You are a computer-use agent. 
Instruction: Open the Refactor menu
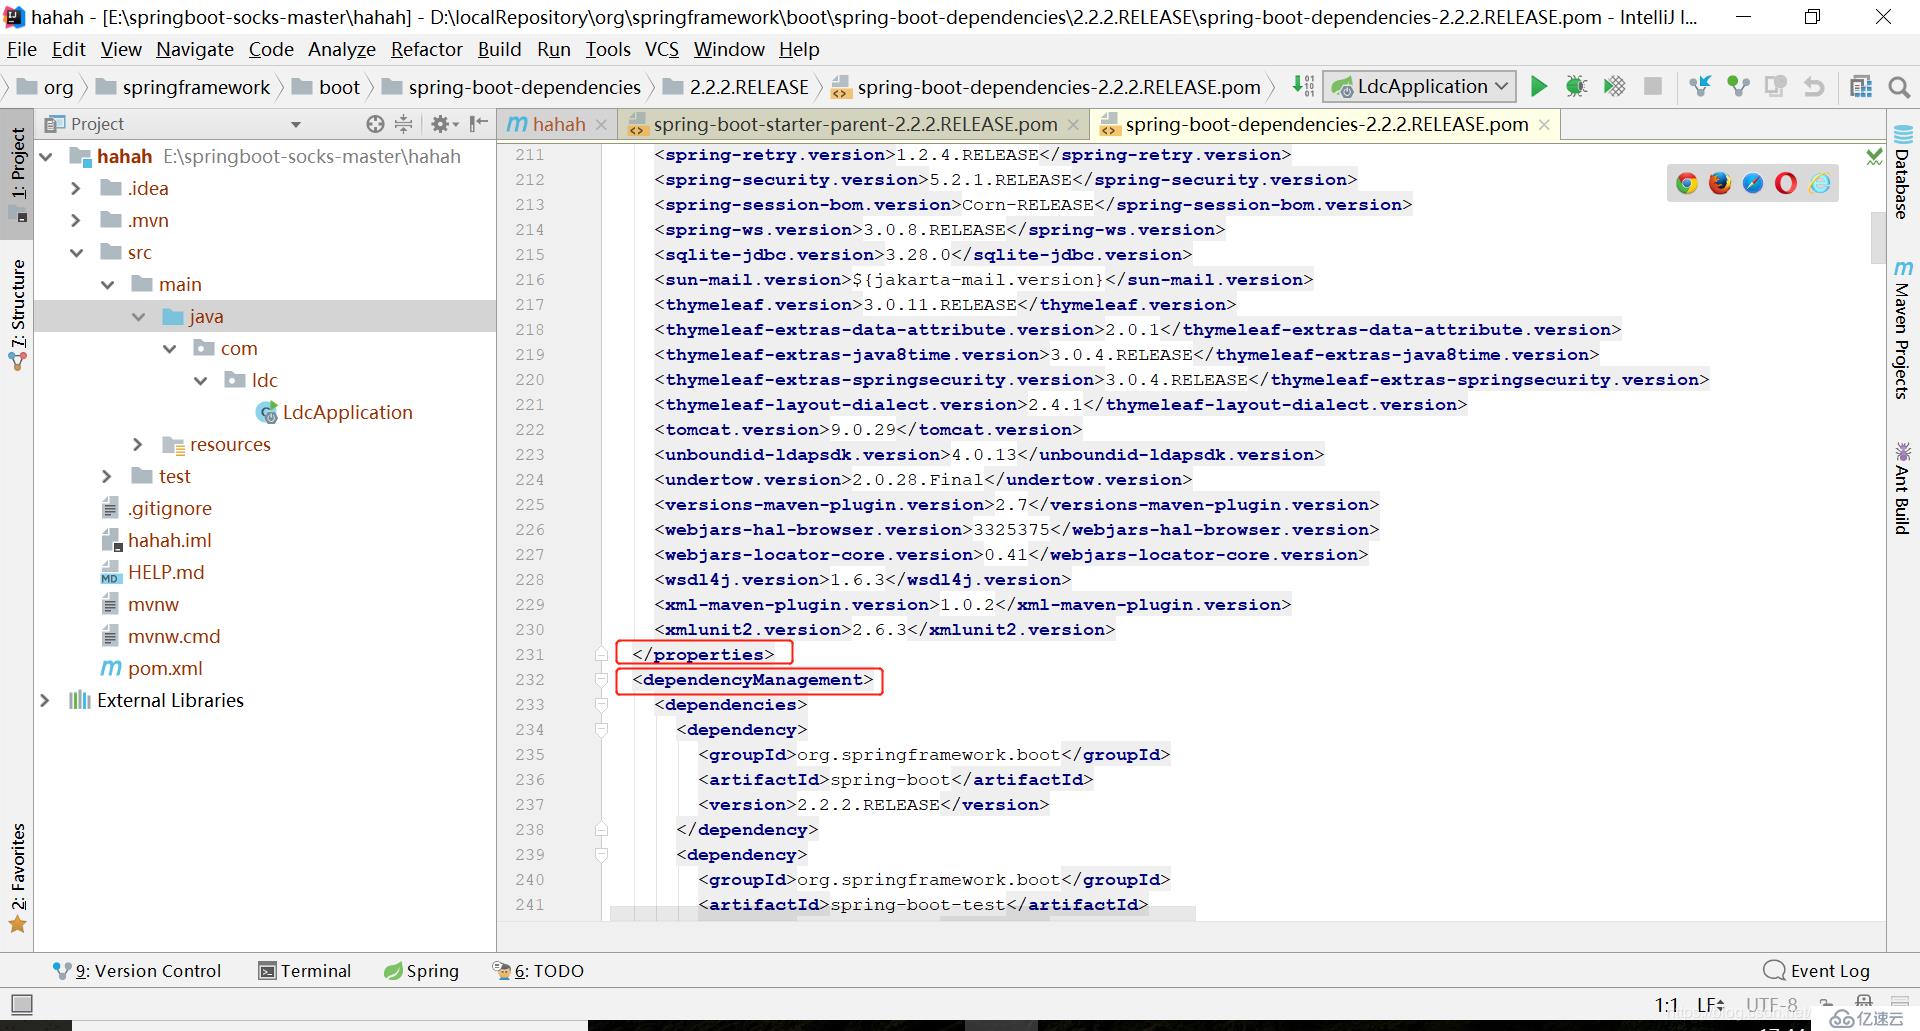(x=426, y=49)
